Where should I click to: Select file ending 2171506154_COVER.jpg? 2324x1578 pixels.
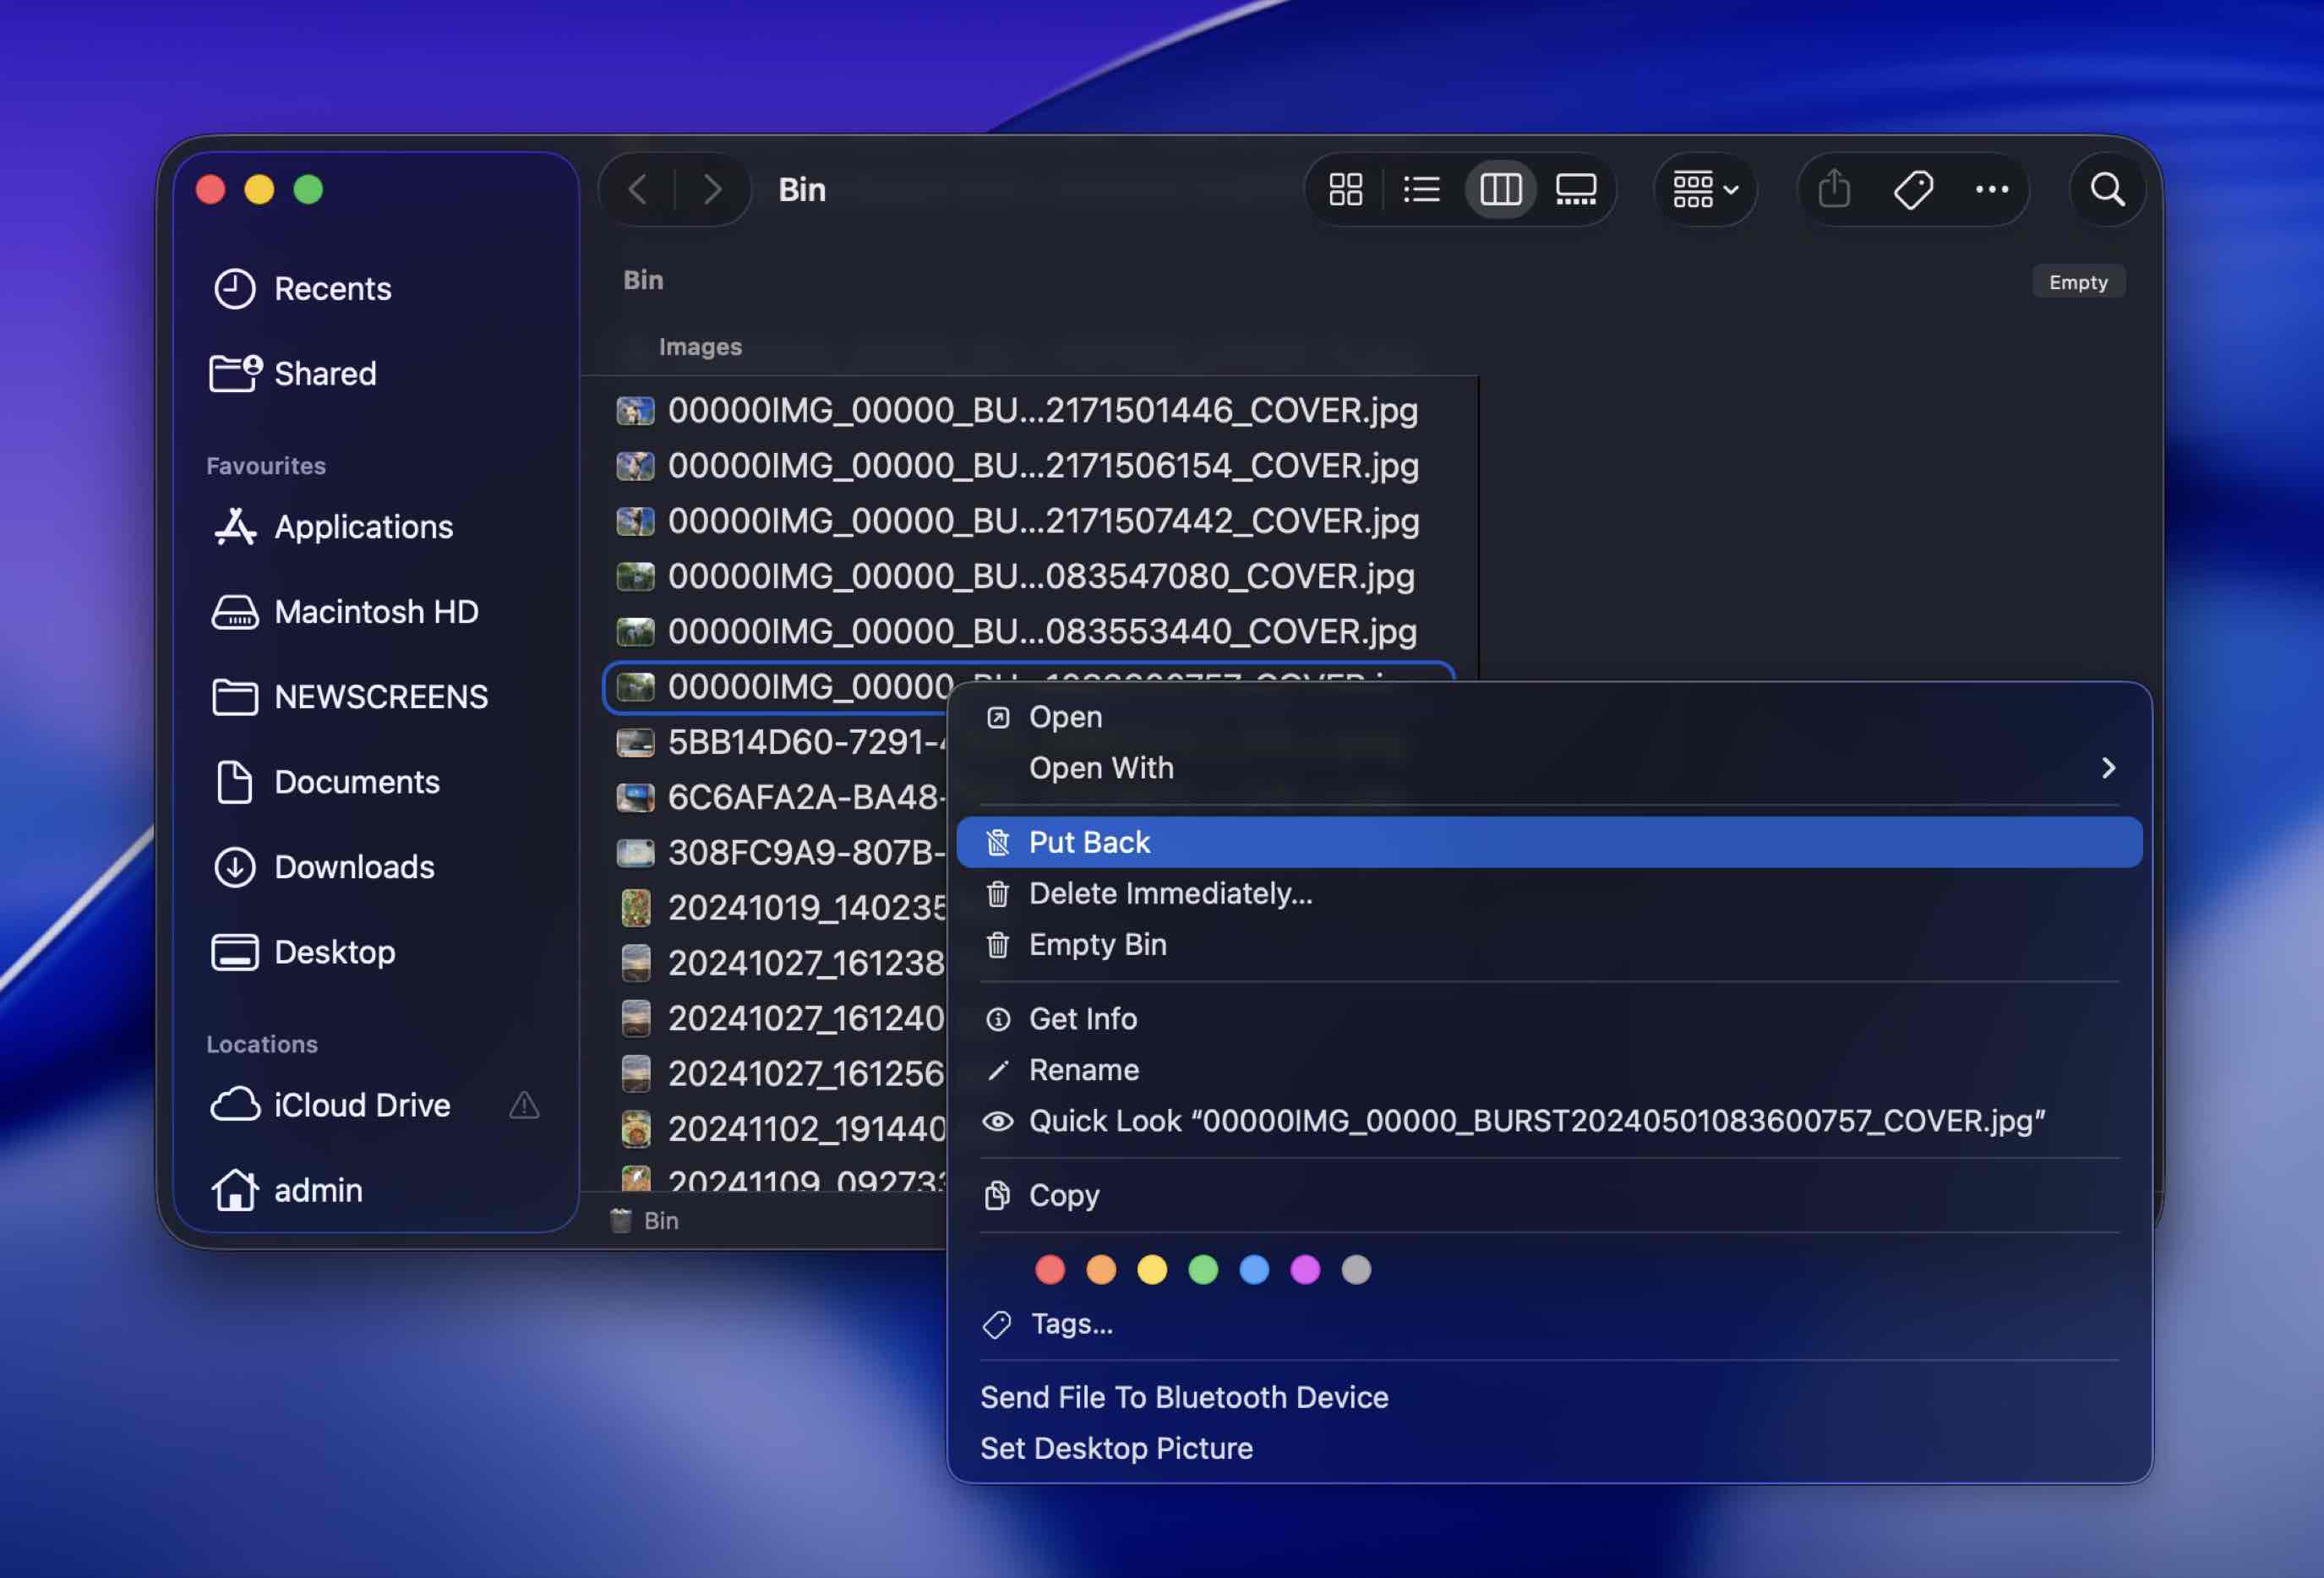pyautogui.click(x=1029, y=465)
